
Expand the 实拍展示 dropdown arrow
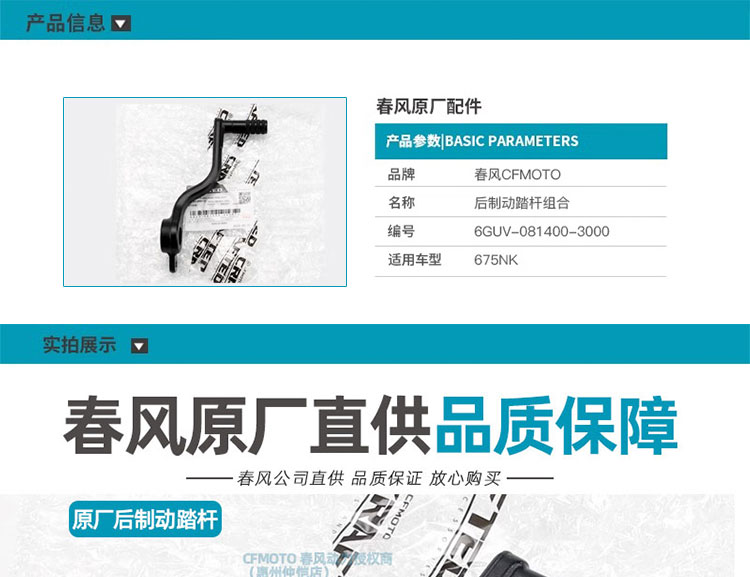pyautogui.click(x=140, y=345)
